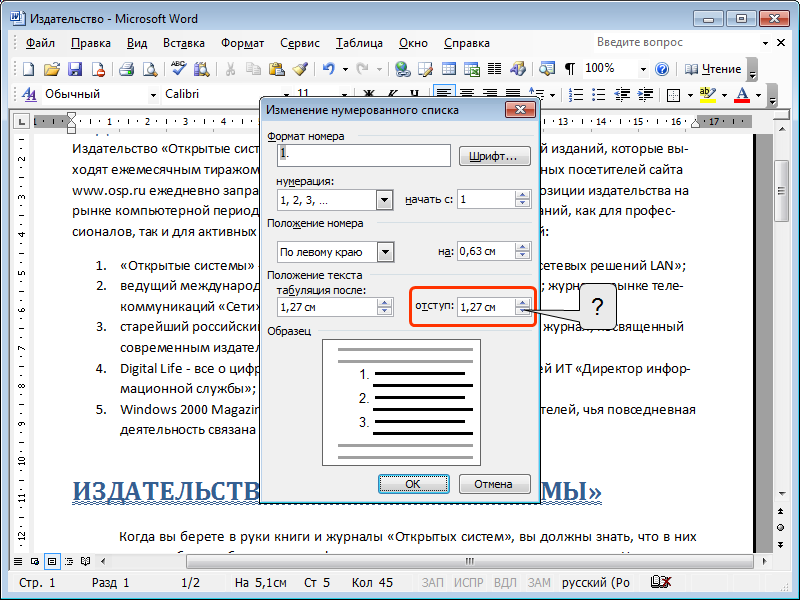Image resolution: width=800 pixels, height=600 pixels.
Task: Open the Таблица menu
Action: point(359,43)
